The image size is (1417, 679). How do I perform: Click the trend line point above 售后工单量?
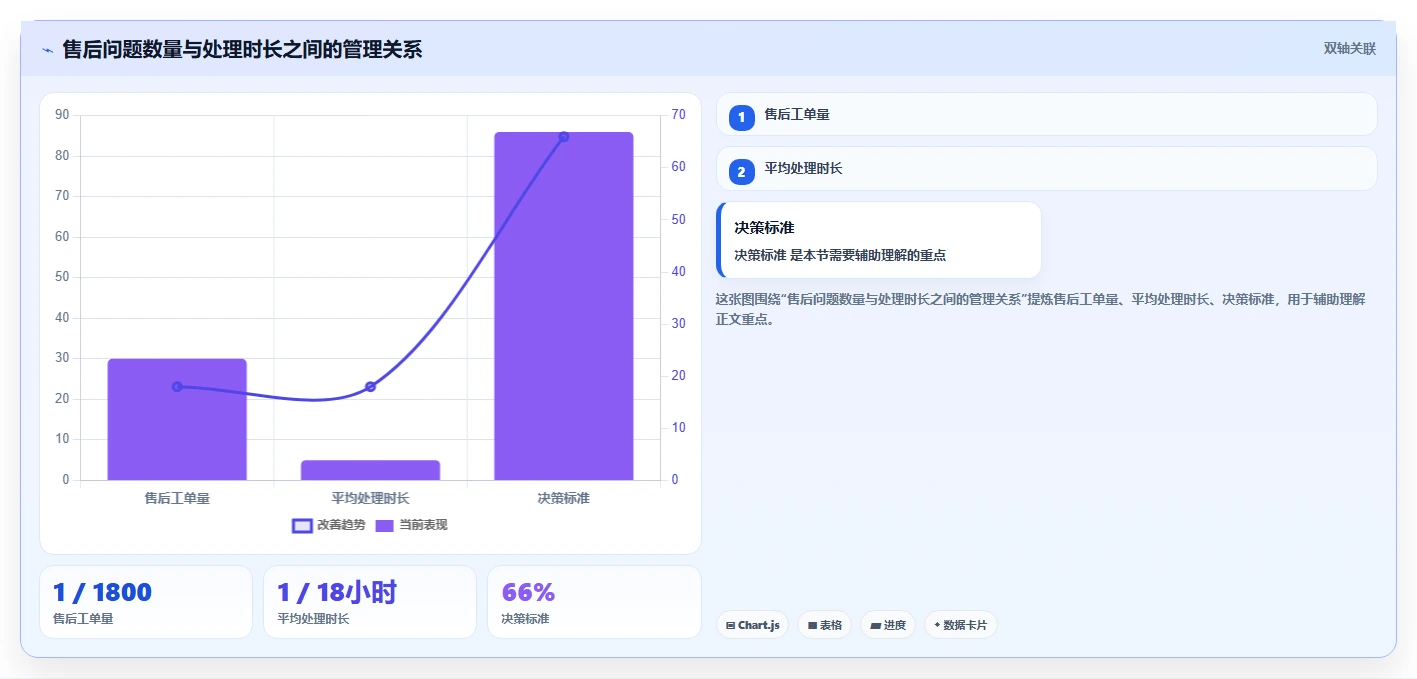[177, 386]
